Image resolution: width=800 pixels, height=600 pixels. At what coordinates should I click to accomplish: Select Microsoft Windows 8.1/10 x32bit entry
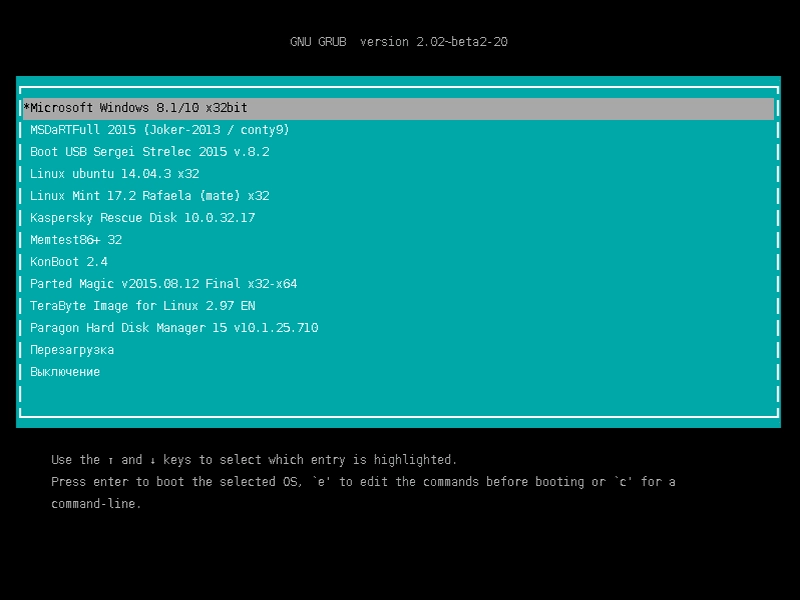[x=398, y=108]
